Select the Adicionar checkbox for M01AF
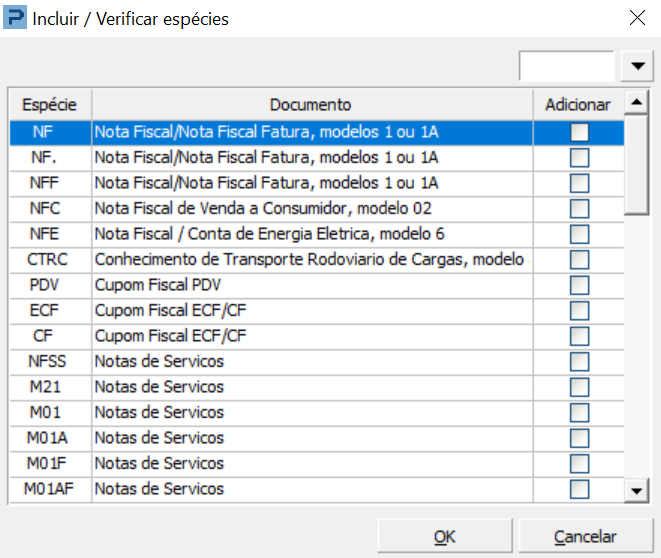Screen dimensions: 661x558 [x=579, y=489]
